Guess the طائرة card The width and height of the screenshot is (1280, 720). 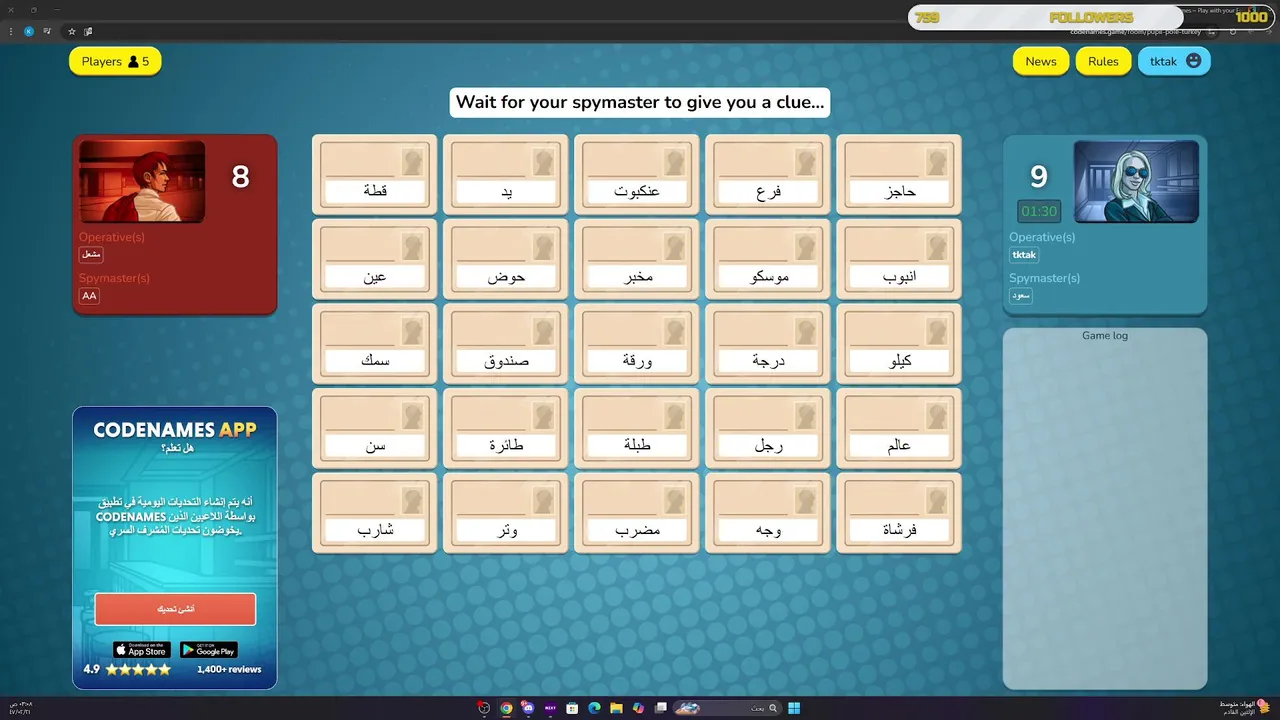pos(506,429)
